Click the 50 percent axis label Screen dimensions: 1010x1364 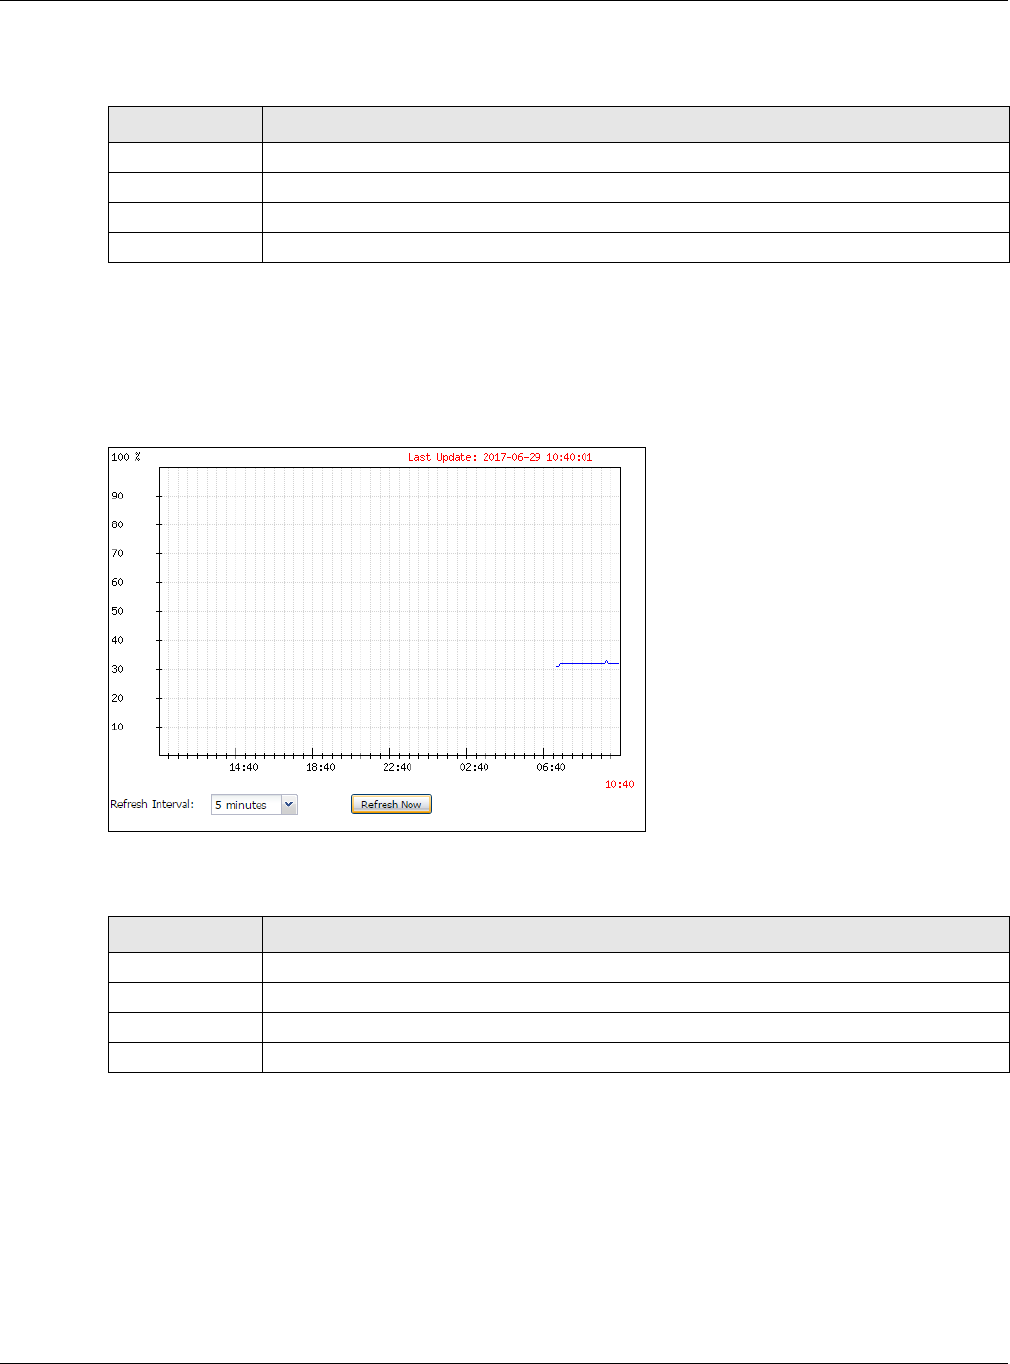pos(118,611)
